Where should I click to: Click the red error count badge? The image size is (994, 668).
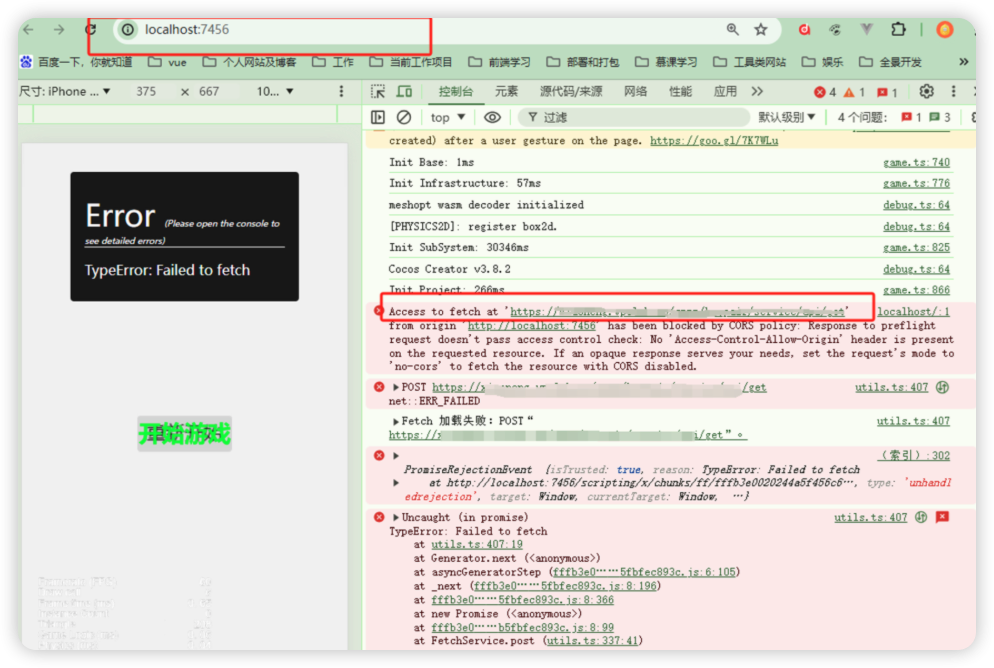[x=825, y=92]
